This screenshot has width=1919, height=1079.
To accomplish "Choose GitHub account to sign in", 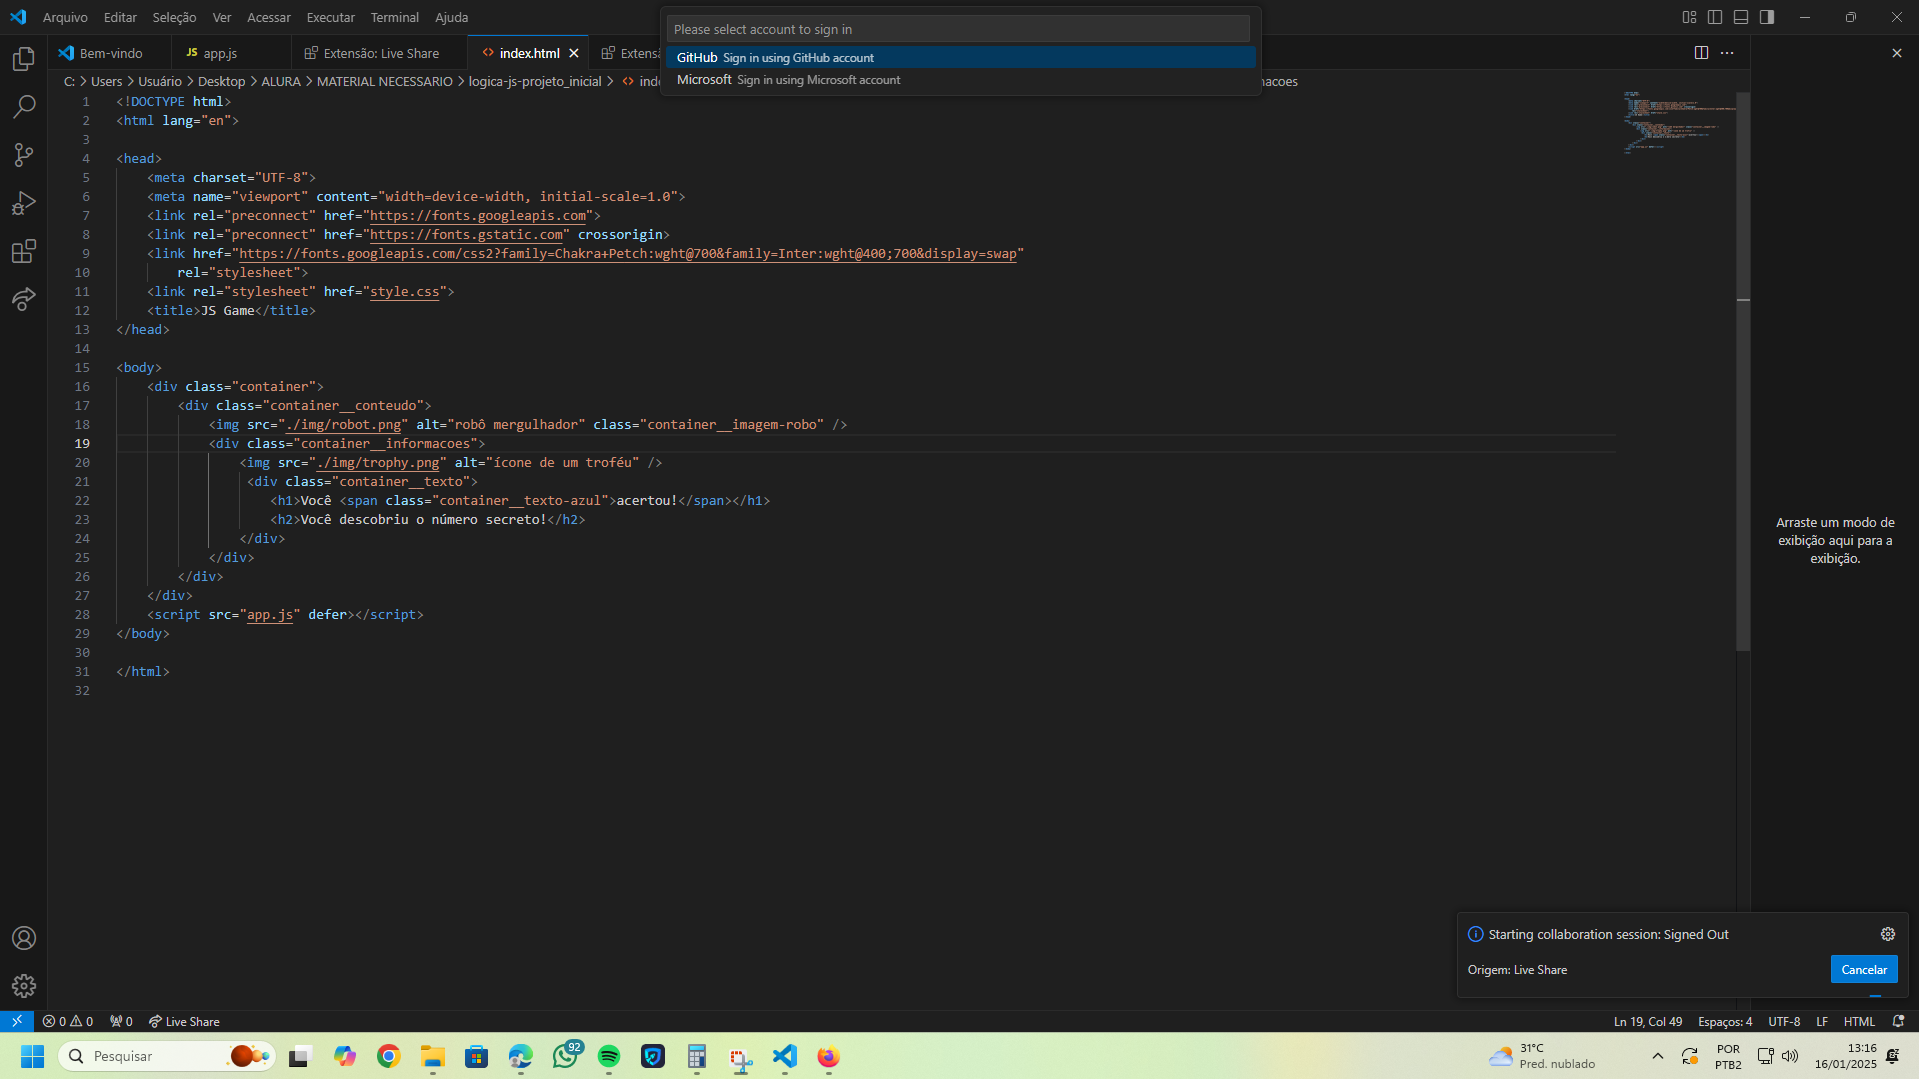I will 960,57.
